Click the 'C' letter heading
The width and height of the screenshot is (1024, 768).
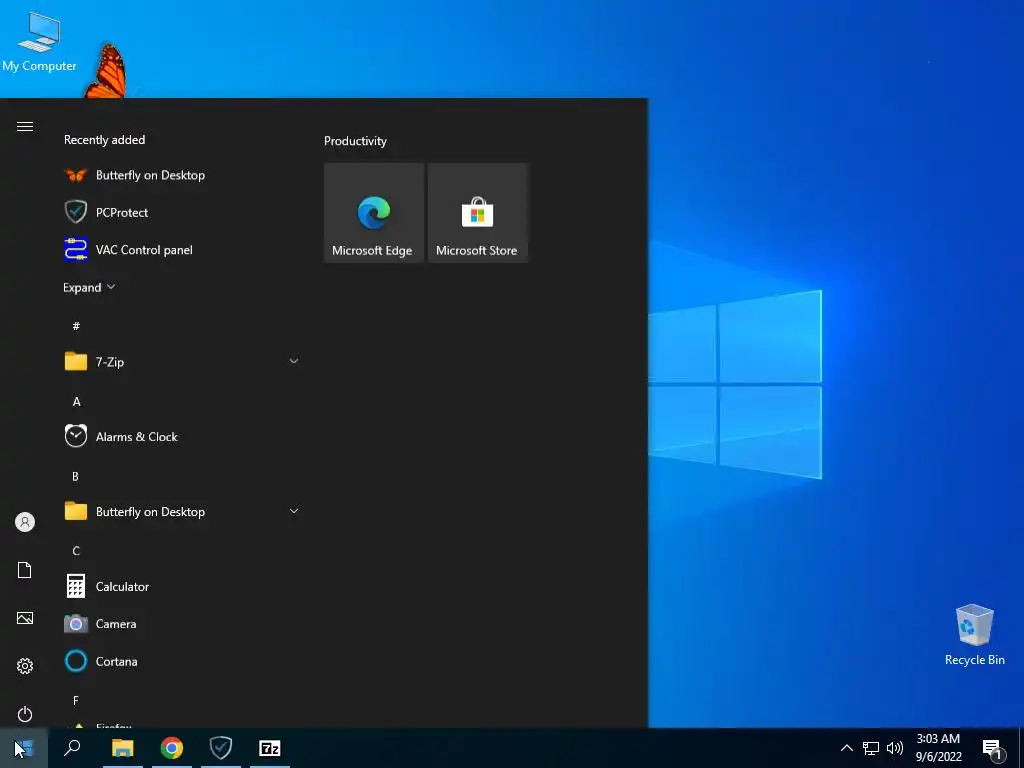(76, 551)
